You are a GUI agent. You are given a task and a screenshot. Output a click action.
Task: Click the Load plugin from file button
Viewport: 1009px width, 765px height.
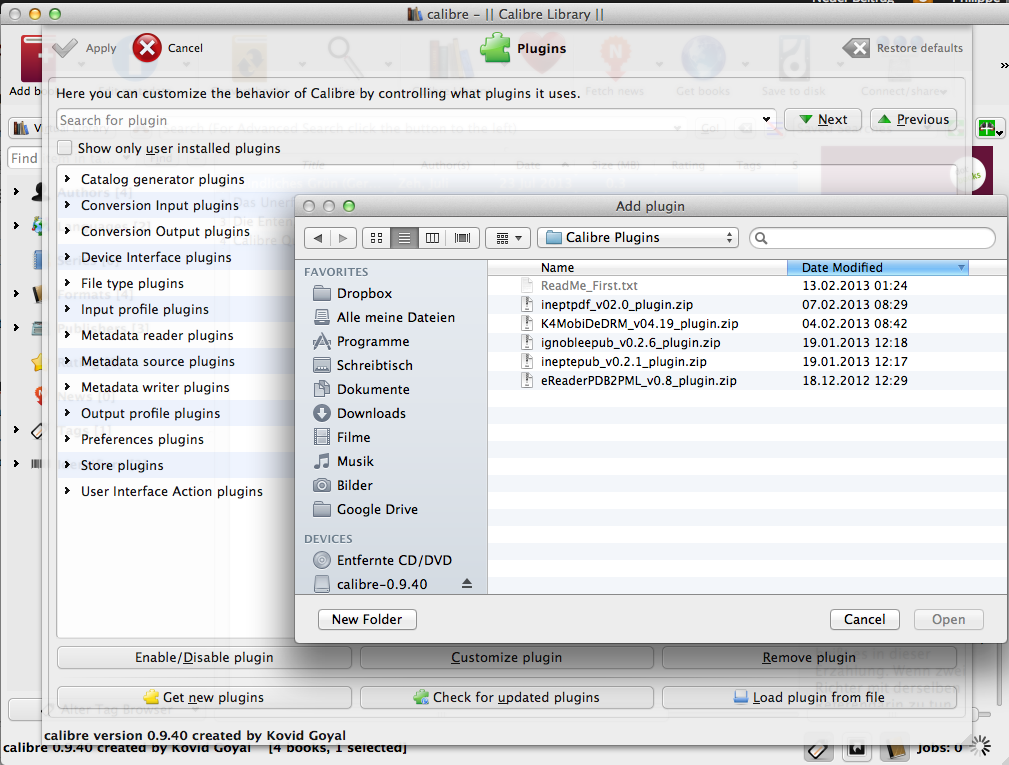[809, 697]
